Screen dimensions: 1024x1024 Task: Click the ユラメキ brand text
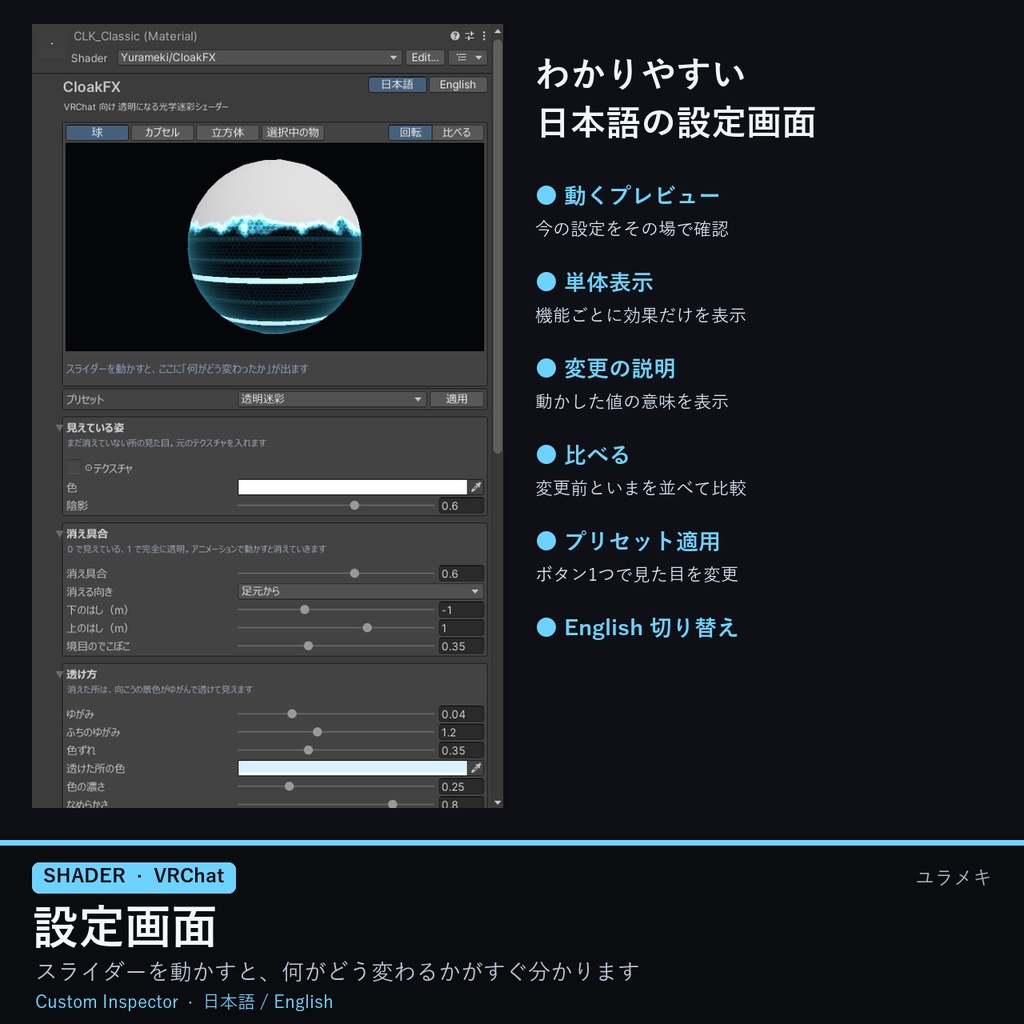953,877
